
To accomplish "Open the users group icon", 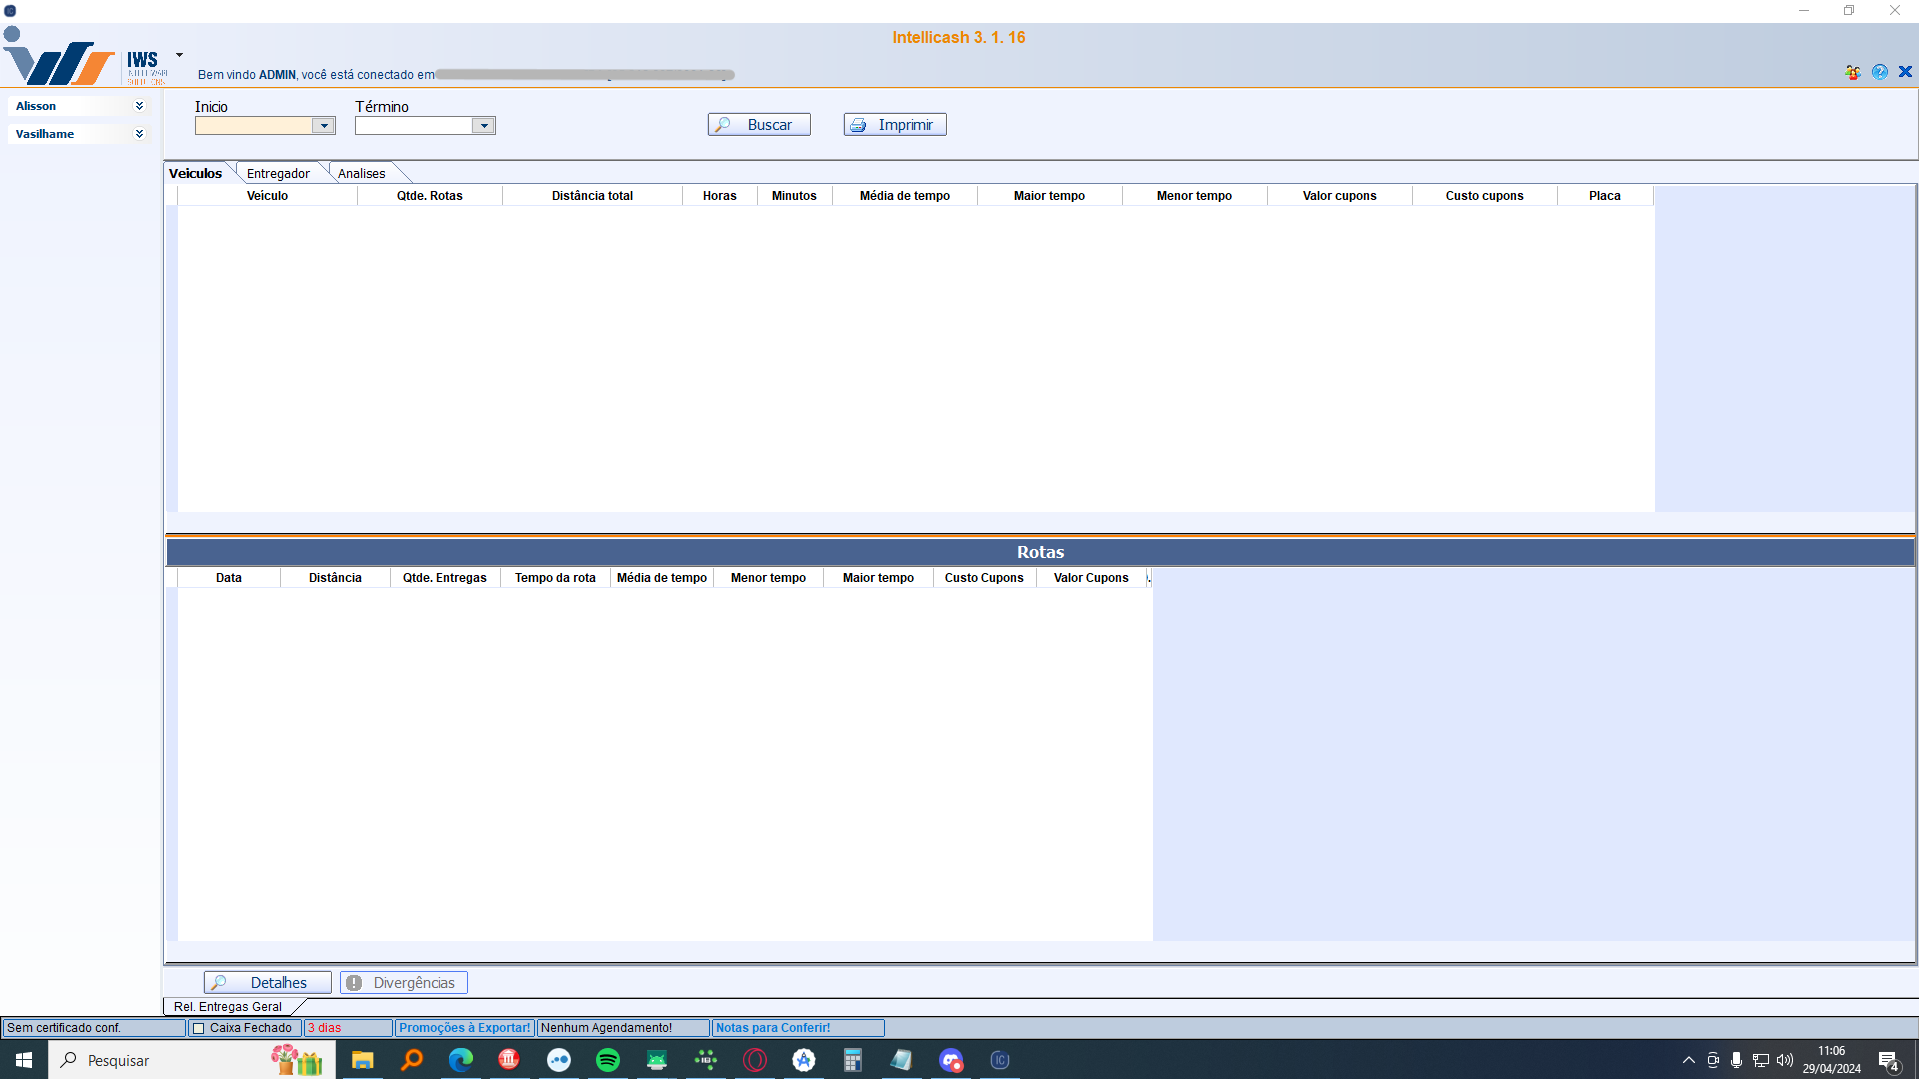I will 1853,72.
